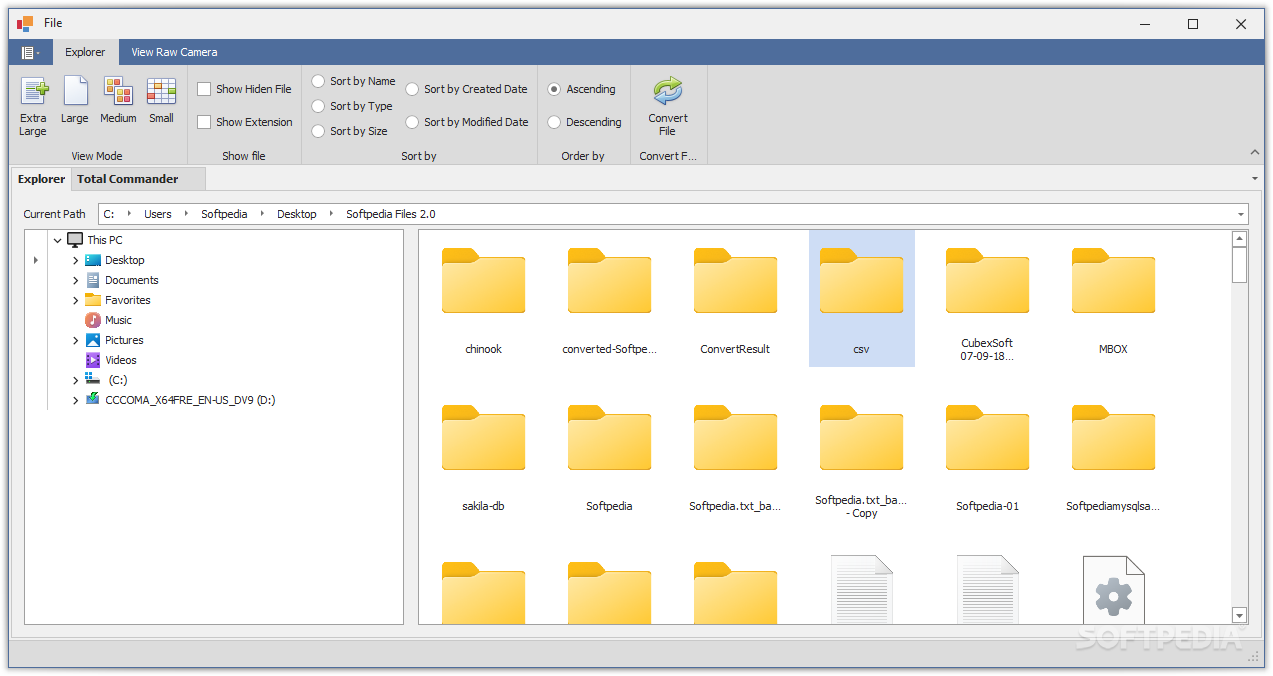The width and height of the screenshot is (1273, 676).
Task: Open the Current Path dropdown arrow
Action: [x=1241, y=214]
